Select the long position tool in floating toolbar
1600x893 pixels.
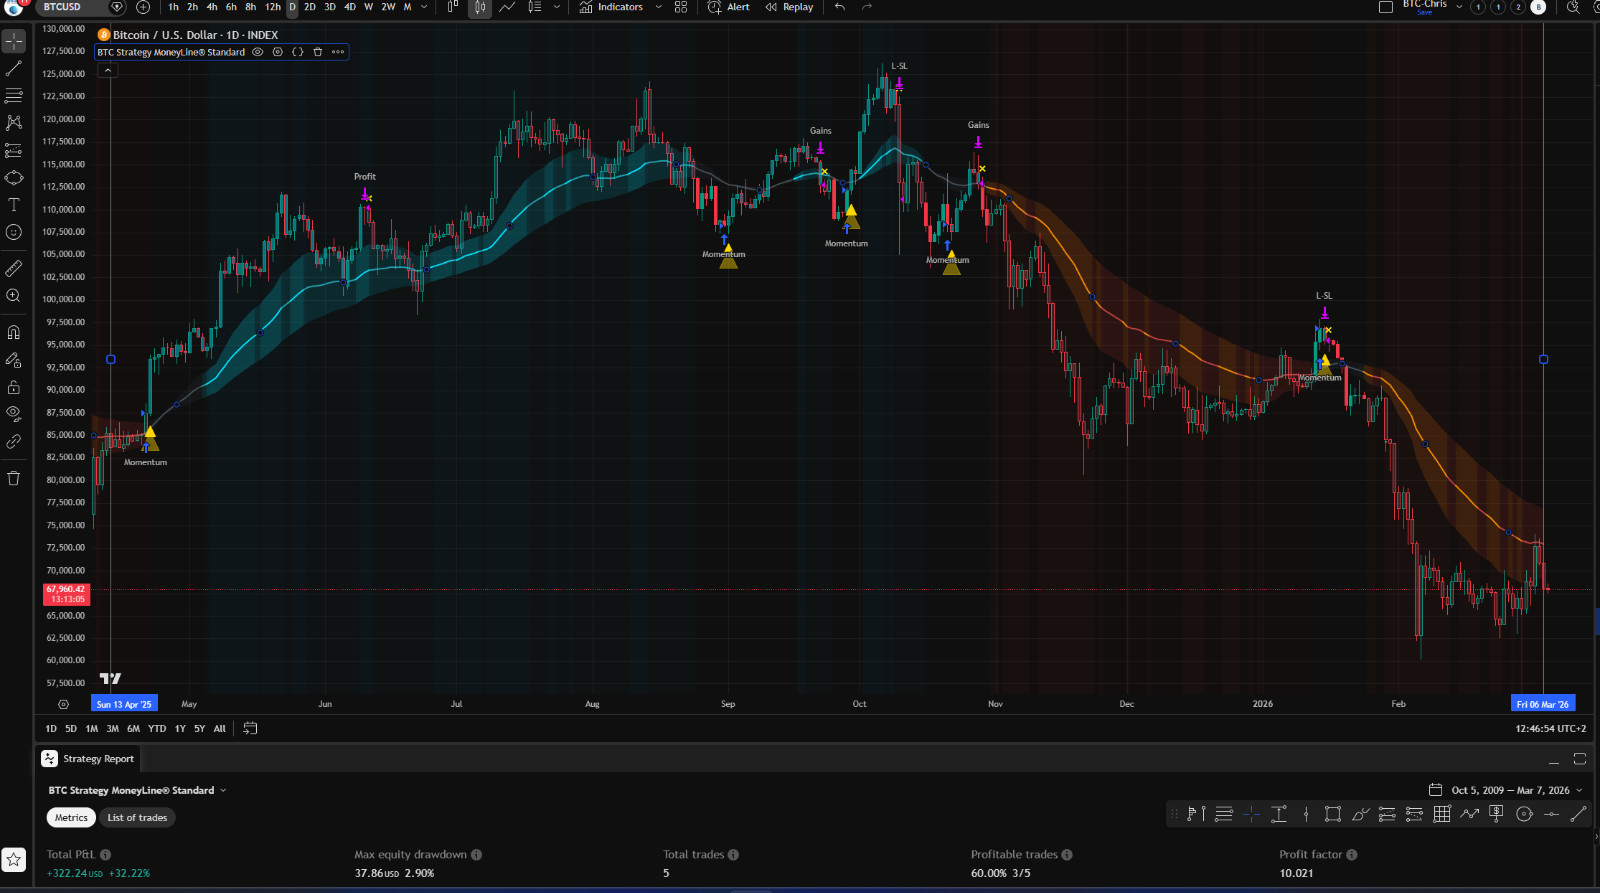pyautogui.click(x=1387, y=815)
